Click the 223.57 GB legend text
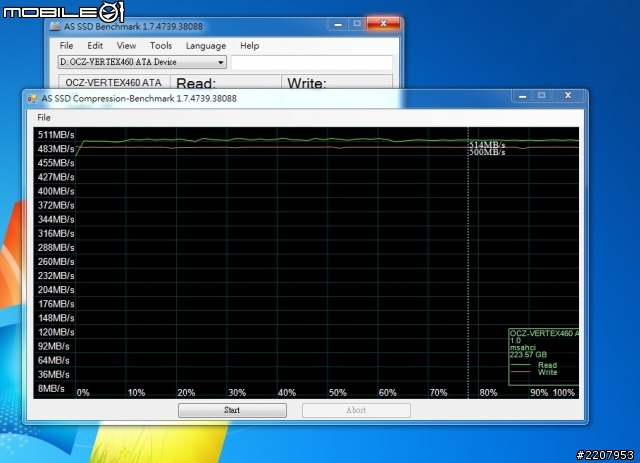 (528, 354)
